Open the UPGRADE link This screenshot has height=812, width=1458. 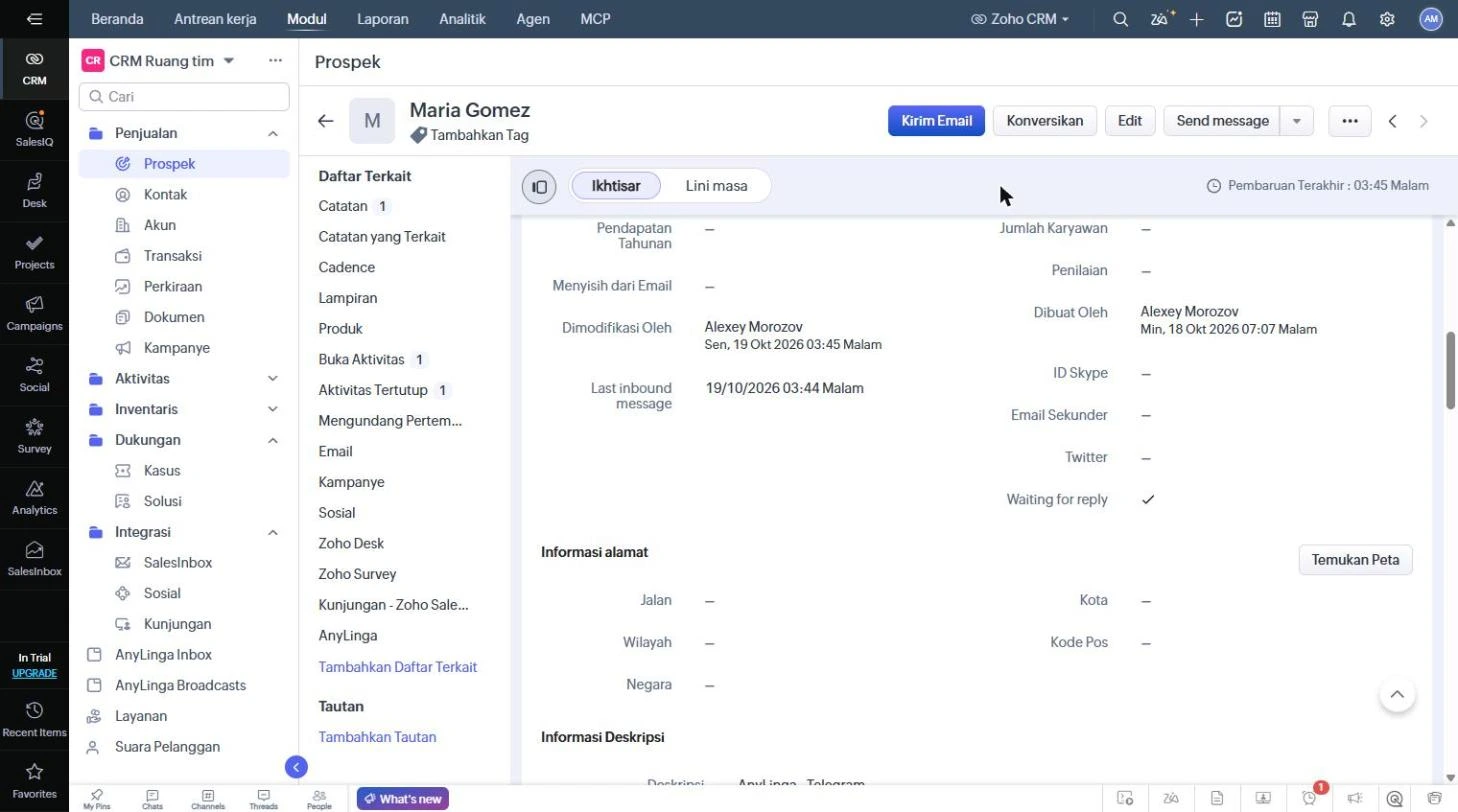coord(34,673)
